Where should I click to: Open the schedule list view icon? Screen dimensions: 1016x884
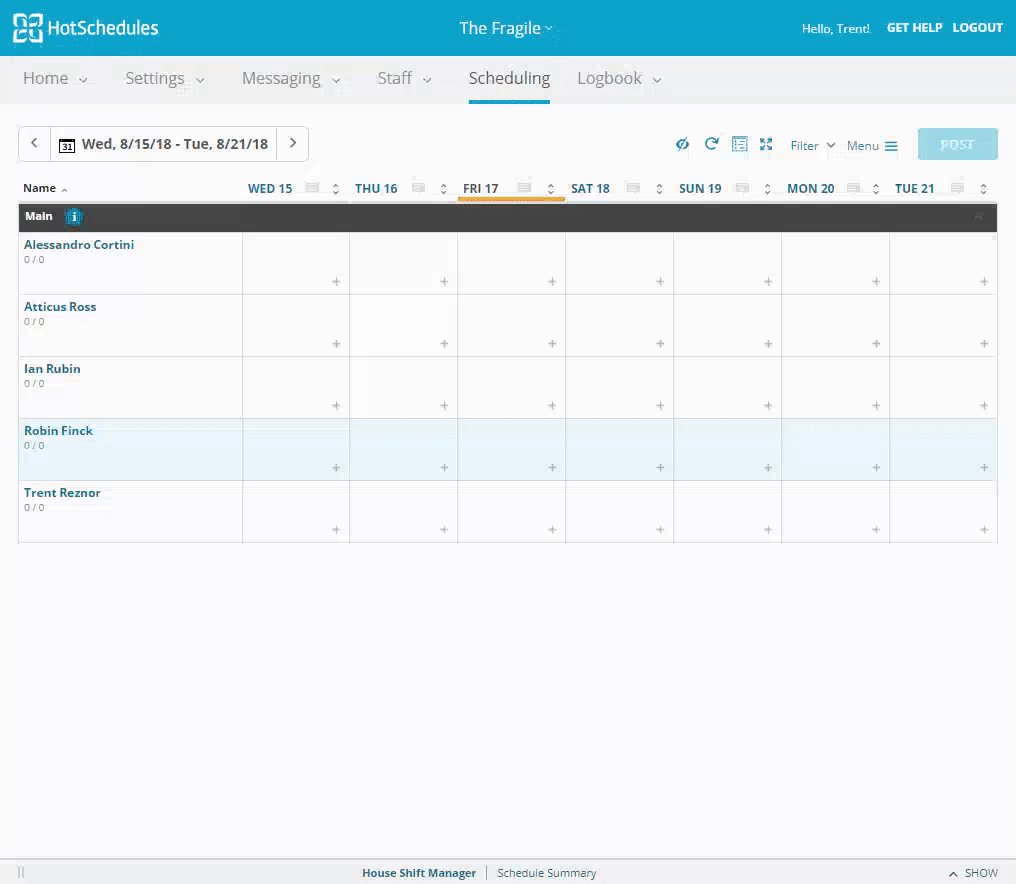[739, 144]
